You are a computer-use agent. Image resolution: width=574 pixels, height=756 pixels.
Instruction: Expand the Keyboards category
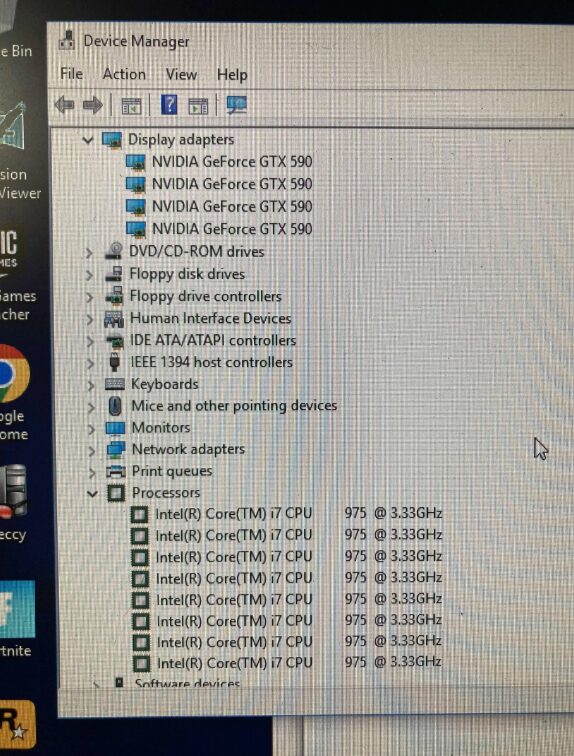[x=91, y=385]
